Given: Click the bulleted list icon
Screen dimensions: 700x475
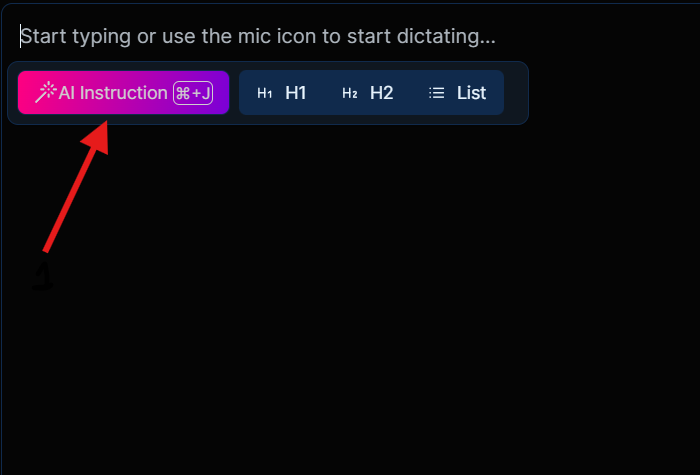Looking at the screenshot, I should click(437, 93).
